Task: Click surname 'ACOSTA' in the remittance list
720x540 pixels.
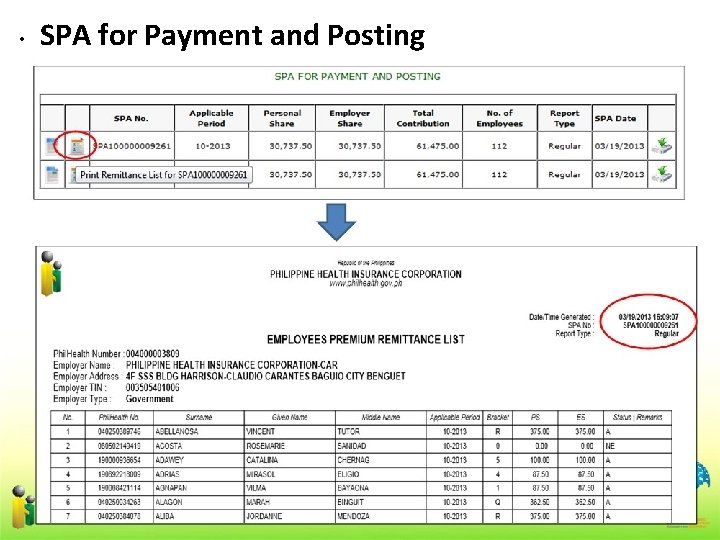Action: (x=169, y=446)
